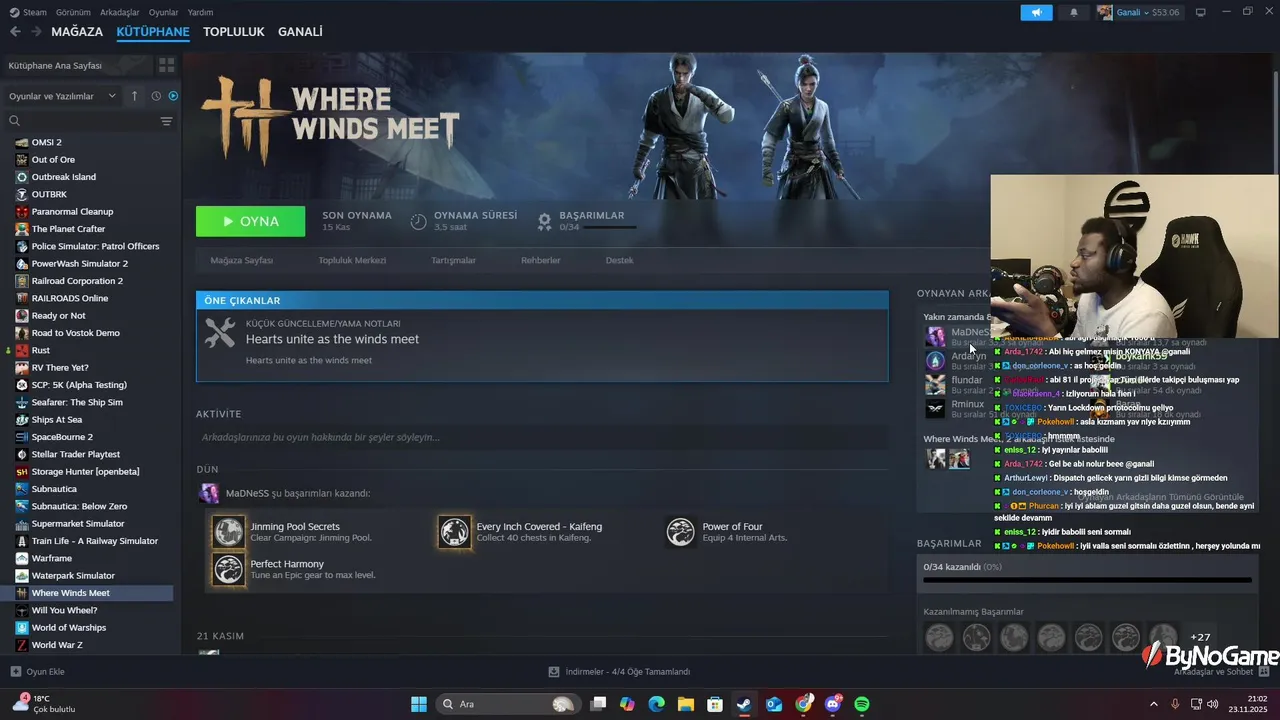Open Mağaza Sayfası link
The height and width of the screenshot is (720, 1280).
(x=241, y=260)
